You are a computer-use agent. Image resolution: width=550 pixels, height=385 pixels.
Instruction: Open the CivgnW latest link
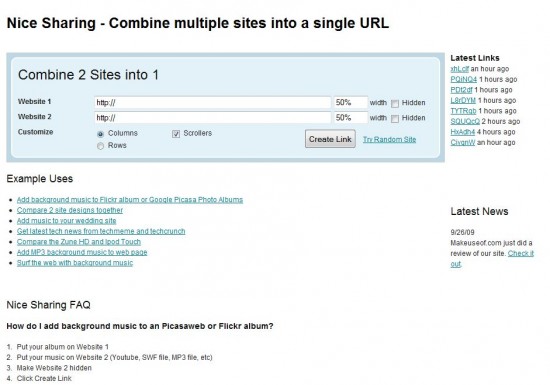pos(463,142)
